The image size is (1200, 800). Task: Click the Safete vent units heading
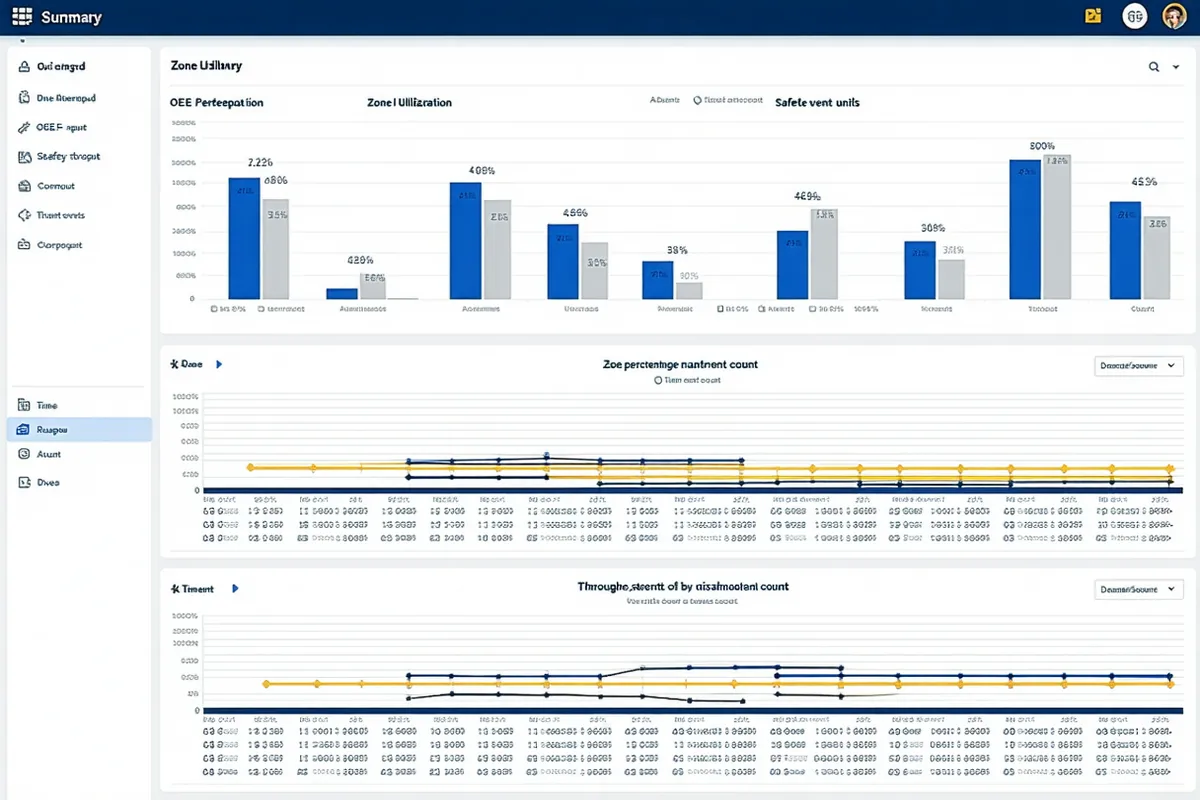[x=817, y=103]
